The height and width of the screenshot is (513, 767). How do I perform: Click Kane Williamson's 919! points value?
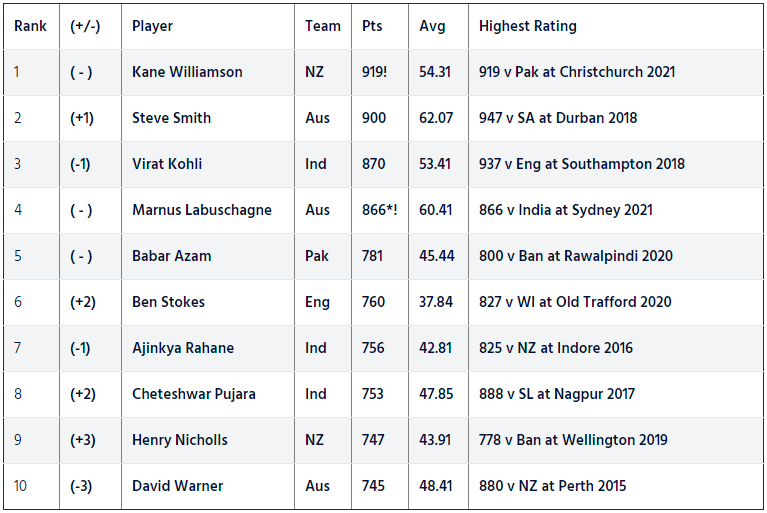pos(376,72)
